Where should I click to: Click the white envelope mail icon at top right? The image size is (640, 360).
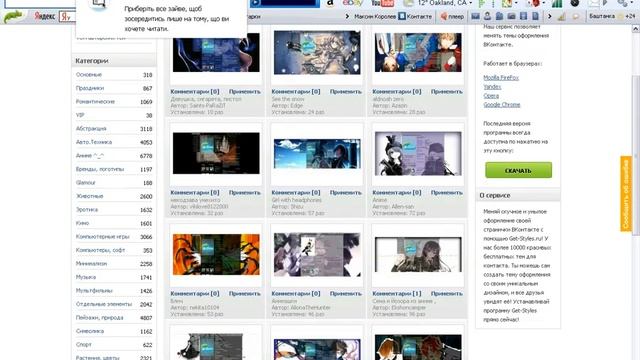594,3
